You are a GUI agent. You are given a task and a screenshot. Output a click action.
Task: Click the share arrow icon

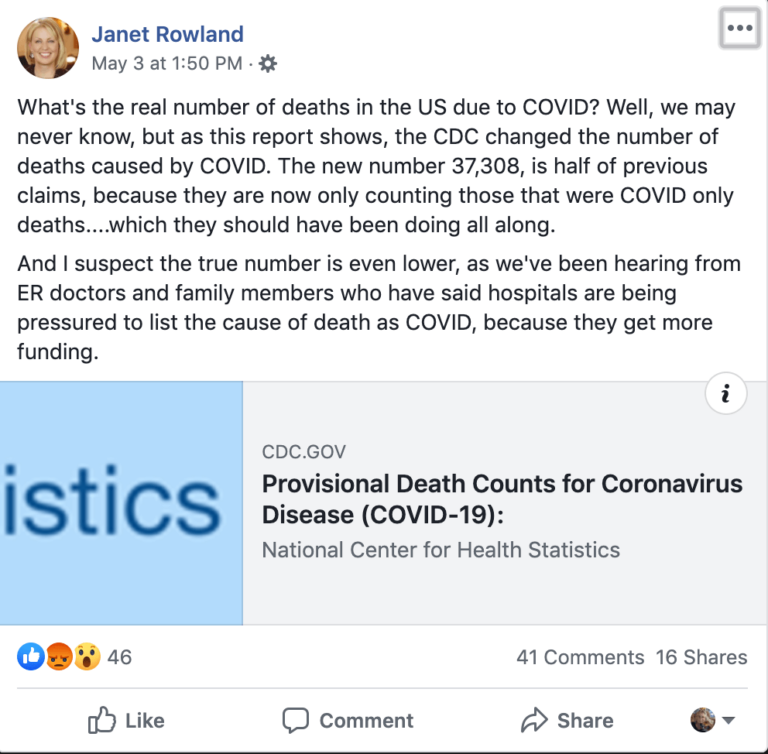point(534,720)
